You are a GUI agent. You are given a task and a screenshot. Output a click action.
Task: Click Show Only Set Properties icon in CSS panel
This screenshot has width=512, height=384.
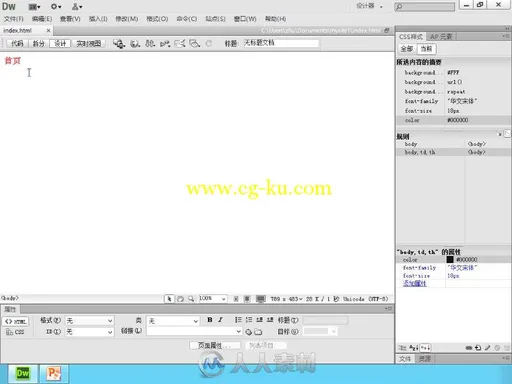pyautogui.click(x=425, y=348)
